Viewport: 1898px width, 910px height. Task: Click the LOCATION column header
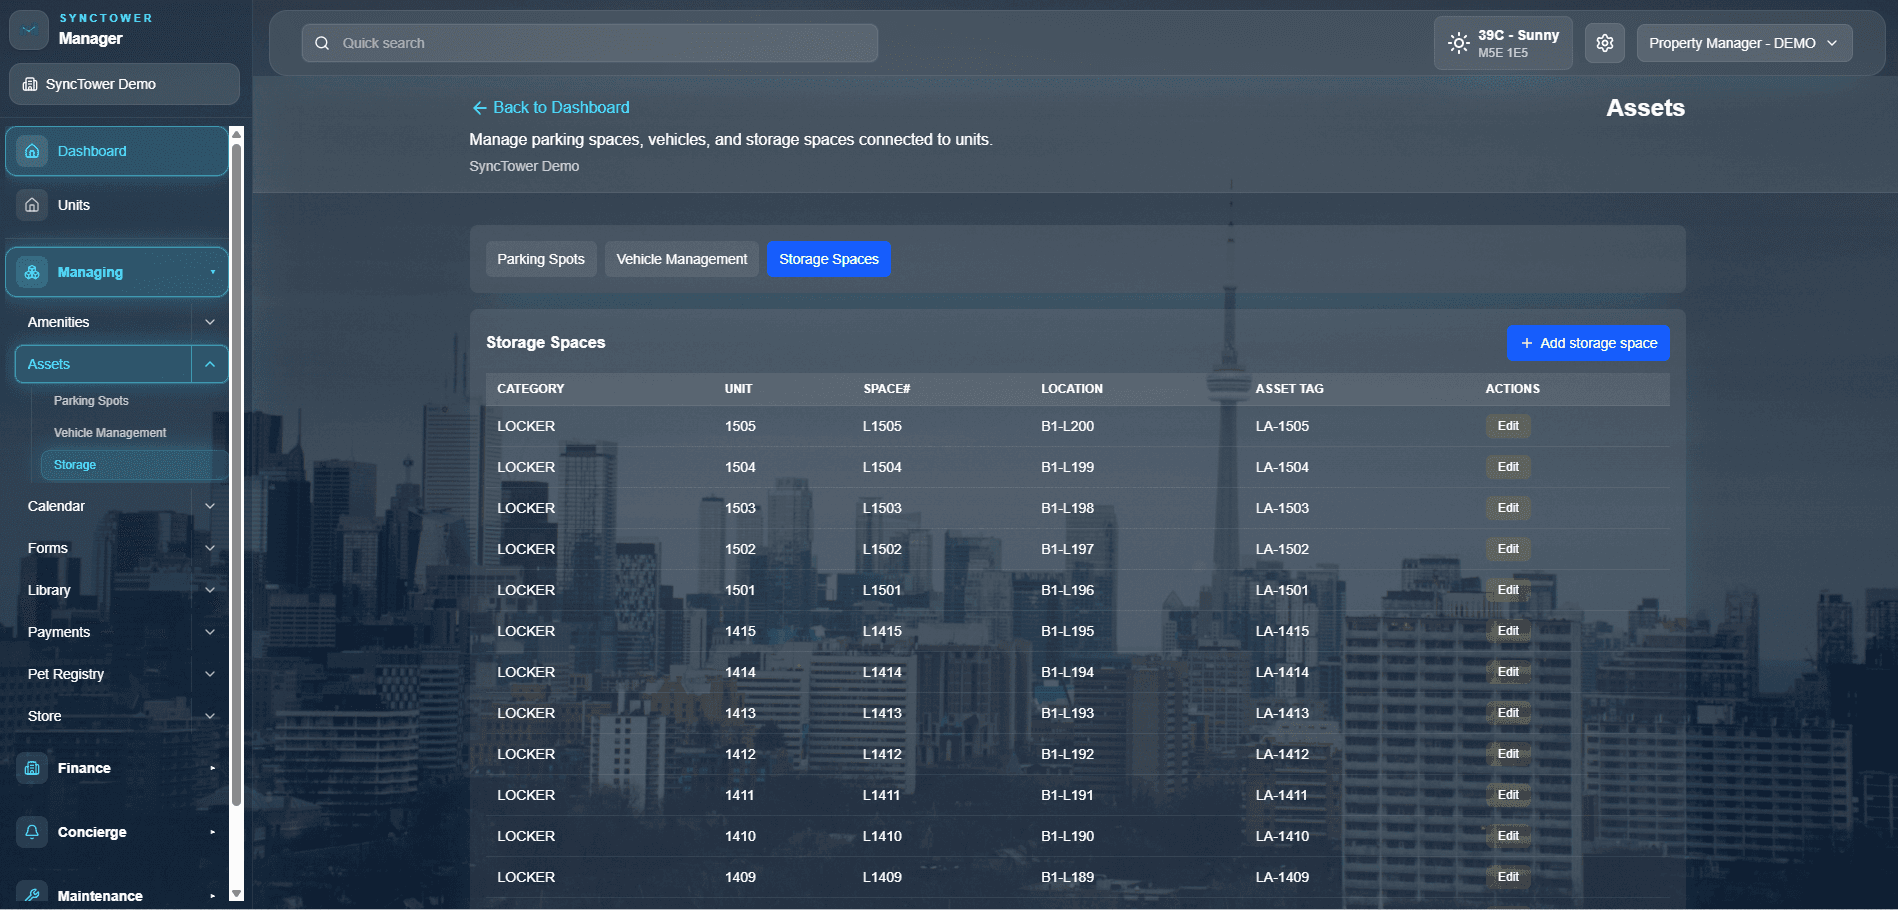pyautogui.click(x=1072, y=389)
